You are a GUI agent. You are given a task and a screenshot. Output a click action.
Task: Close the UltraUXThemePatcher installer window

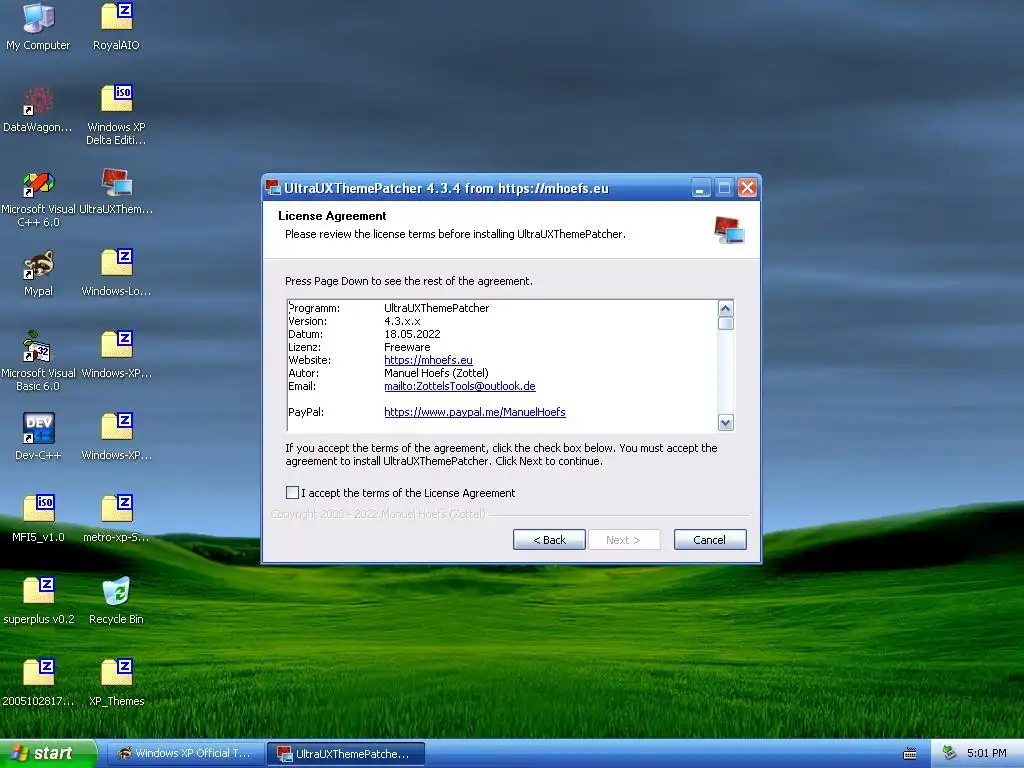(x=747, y=188)
